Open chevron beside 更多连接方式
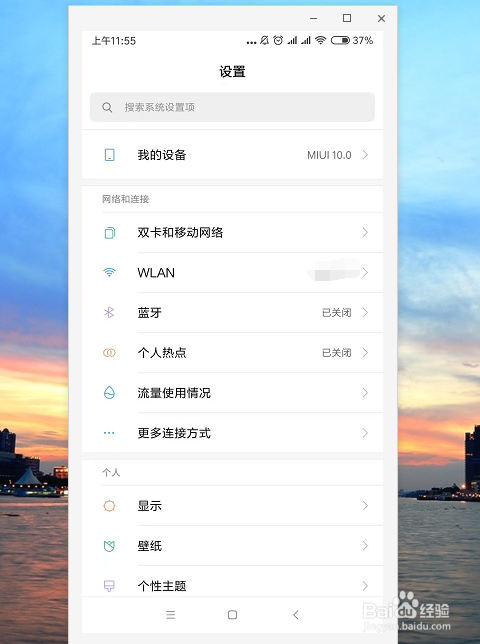480x644 pixels. 365,433
